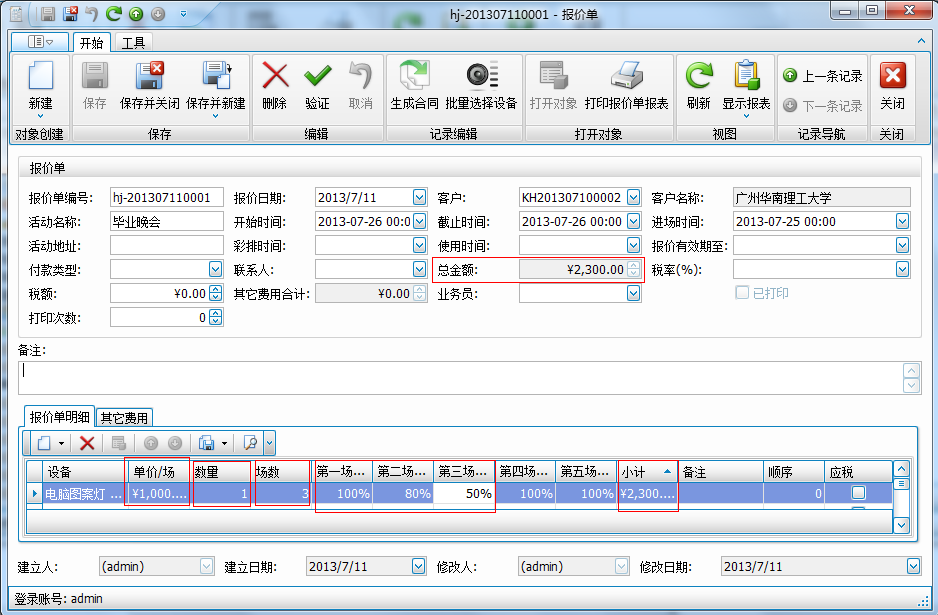938x615 pixels.
Task: Click the 刷新 (Refresh) icon
Action: 698,77
